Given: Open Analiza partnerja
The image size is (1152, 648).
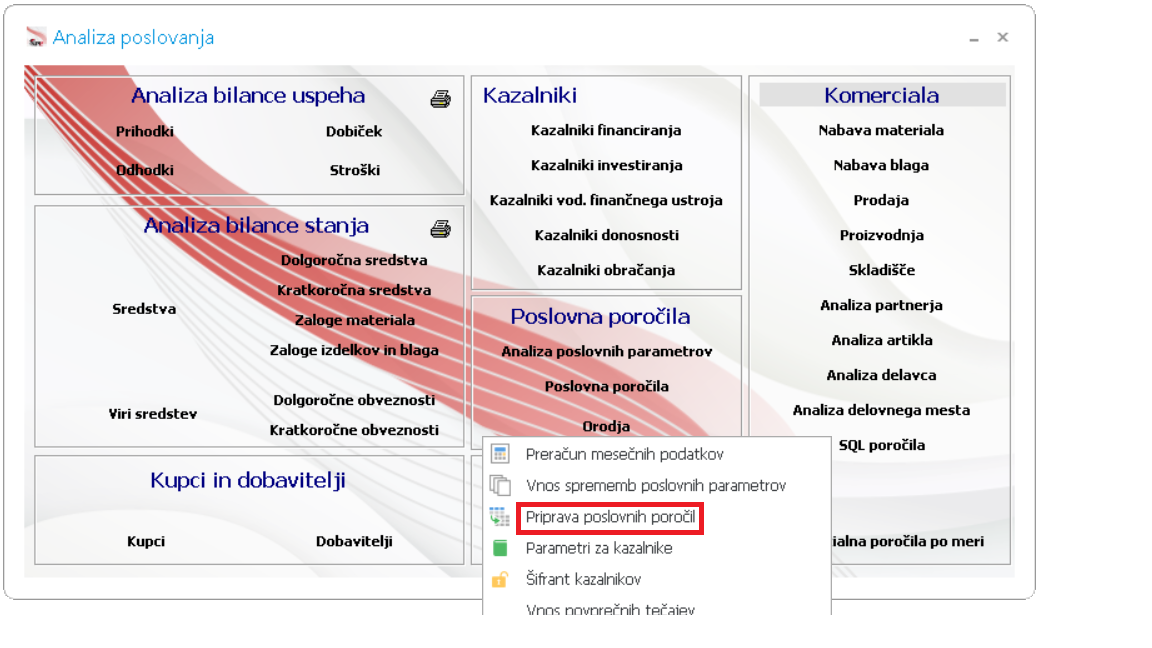Looking at the screenshot, I should (x=881, y=305).
